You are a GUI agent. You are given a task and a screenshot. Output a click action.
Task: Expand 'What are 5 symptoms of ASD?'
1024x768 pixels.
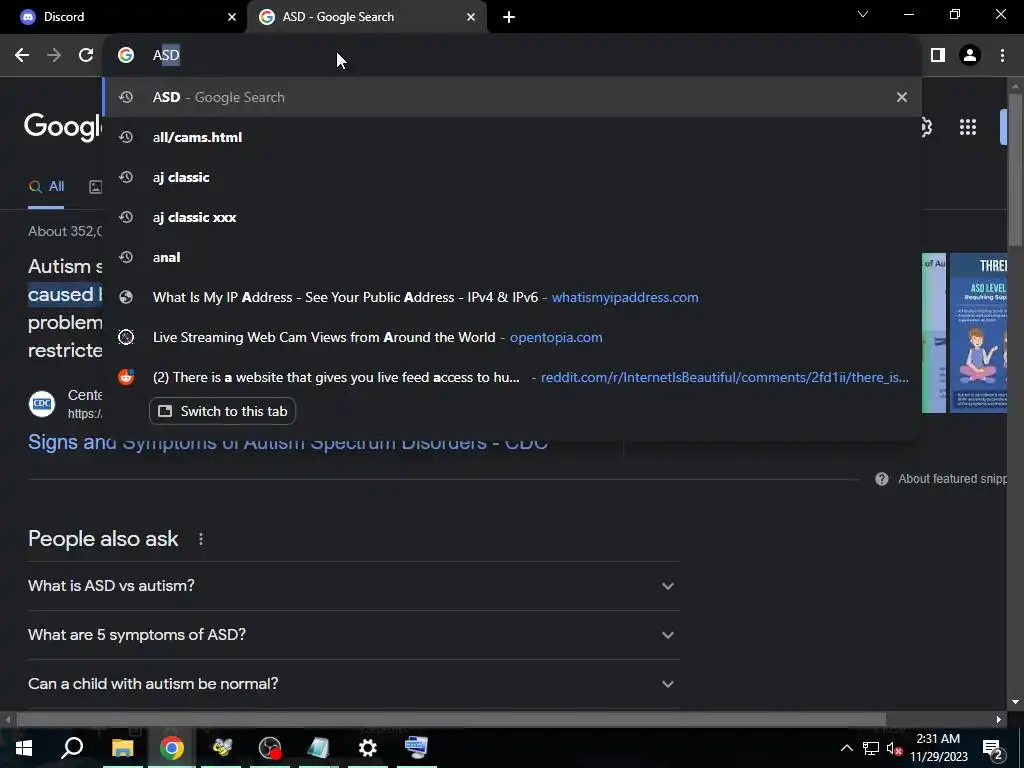pyautogui.click(x=354, y=635)
